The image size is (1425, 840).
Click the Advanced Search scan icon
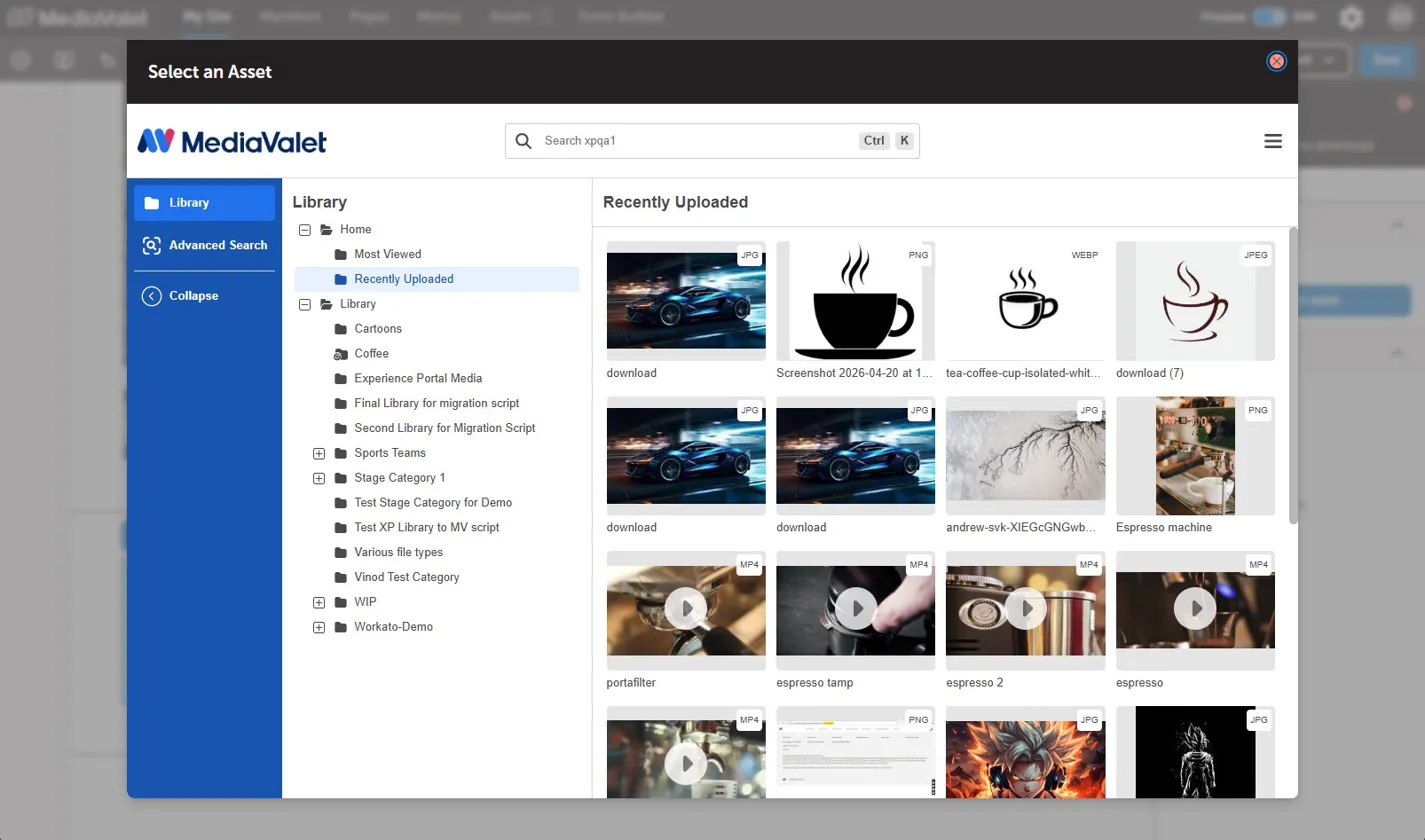(x=151, y=245)
